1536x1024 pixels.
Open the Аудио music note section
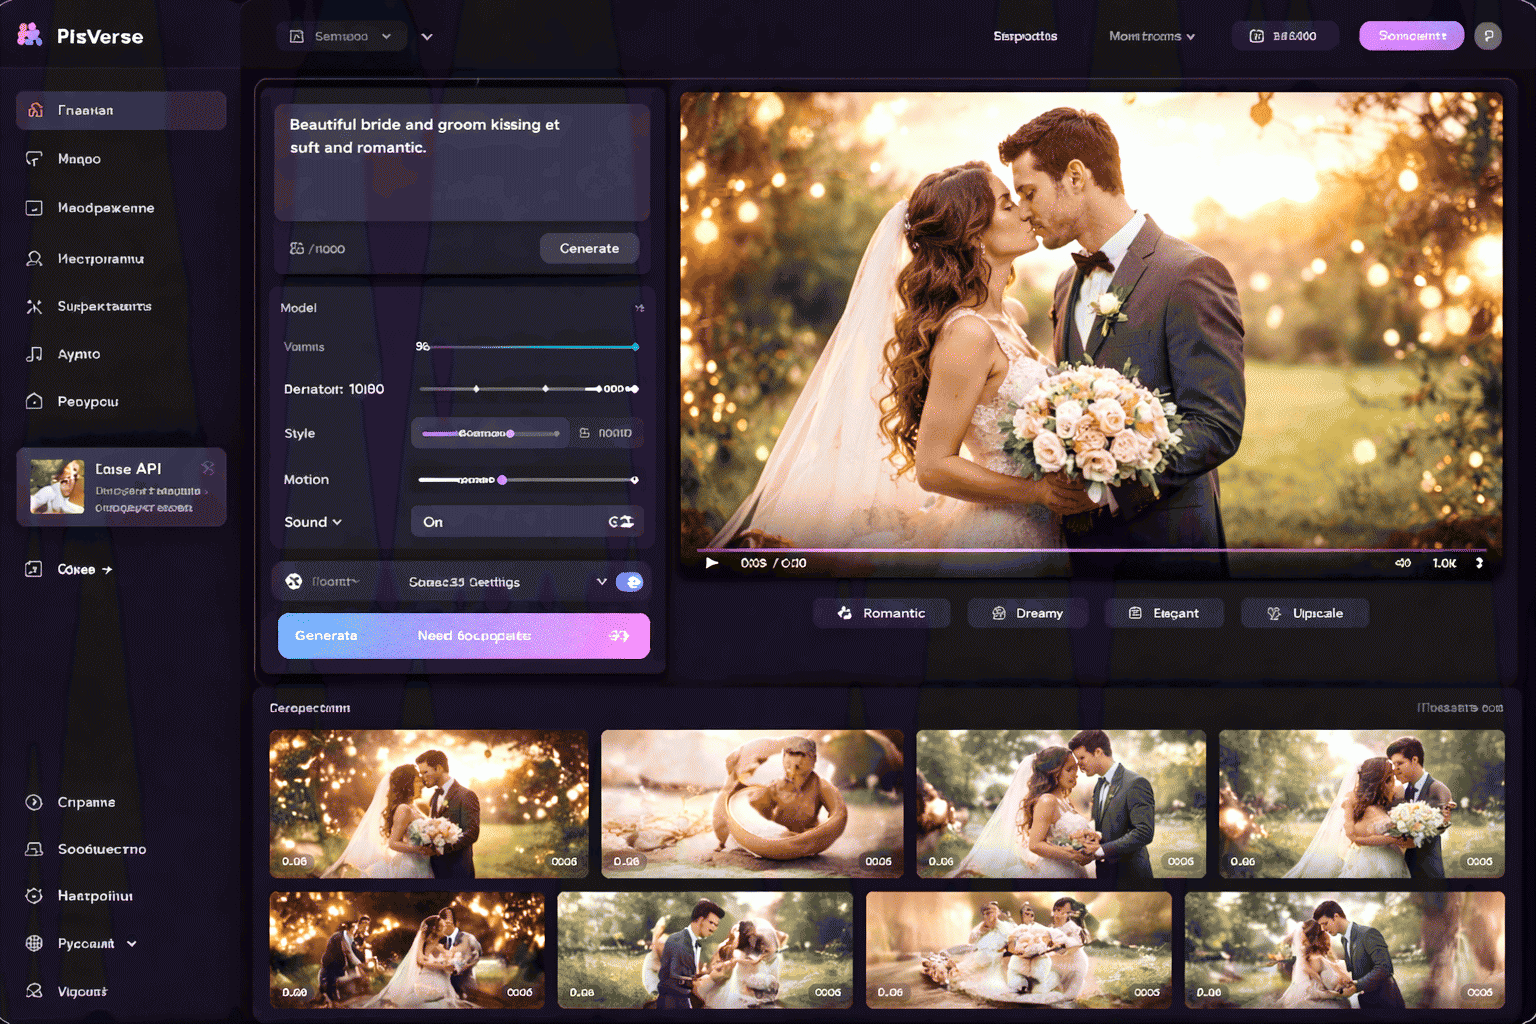point(34,354)
